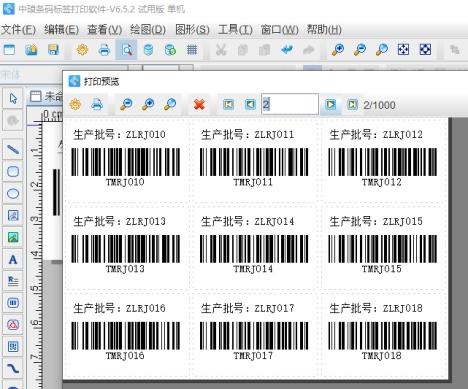Click the fit-to-window expand arrows icon
This screenshot has width=468, height=389.
click(403, 50)
